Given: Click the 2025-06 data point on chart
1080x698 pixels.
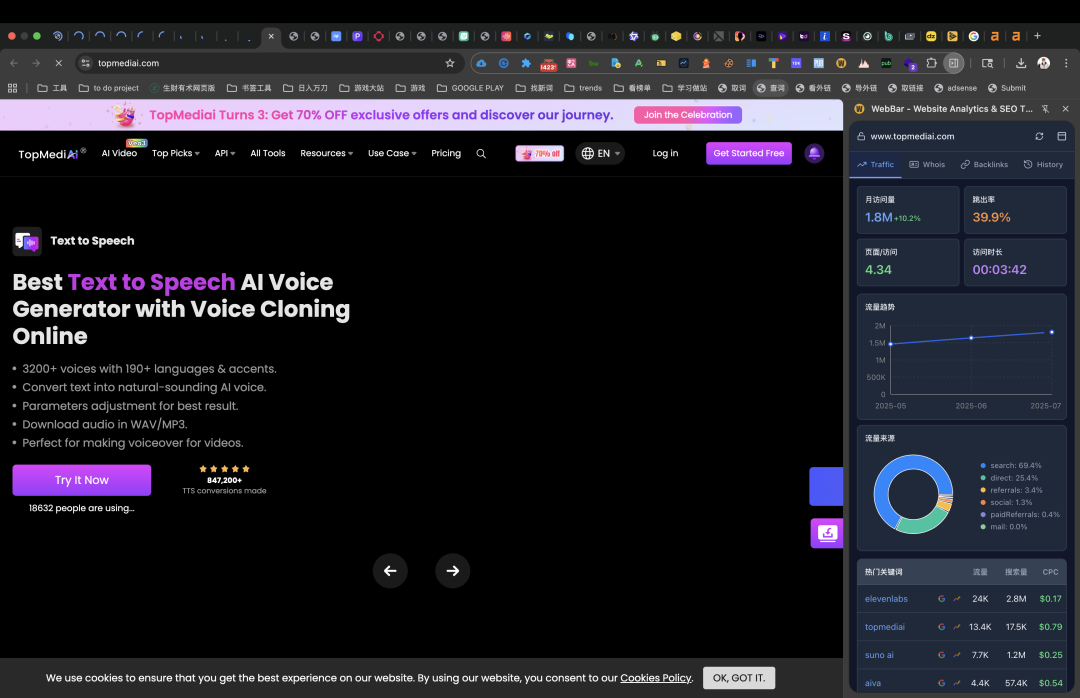Looking at the screenshot, I should (971, 338).
